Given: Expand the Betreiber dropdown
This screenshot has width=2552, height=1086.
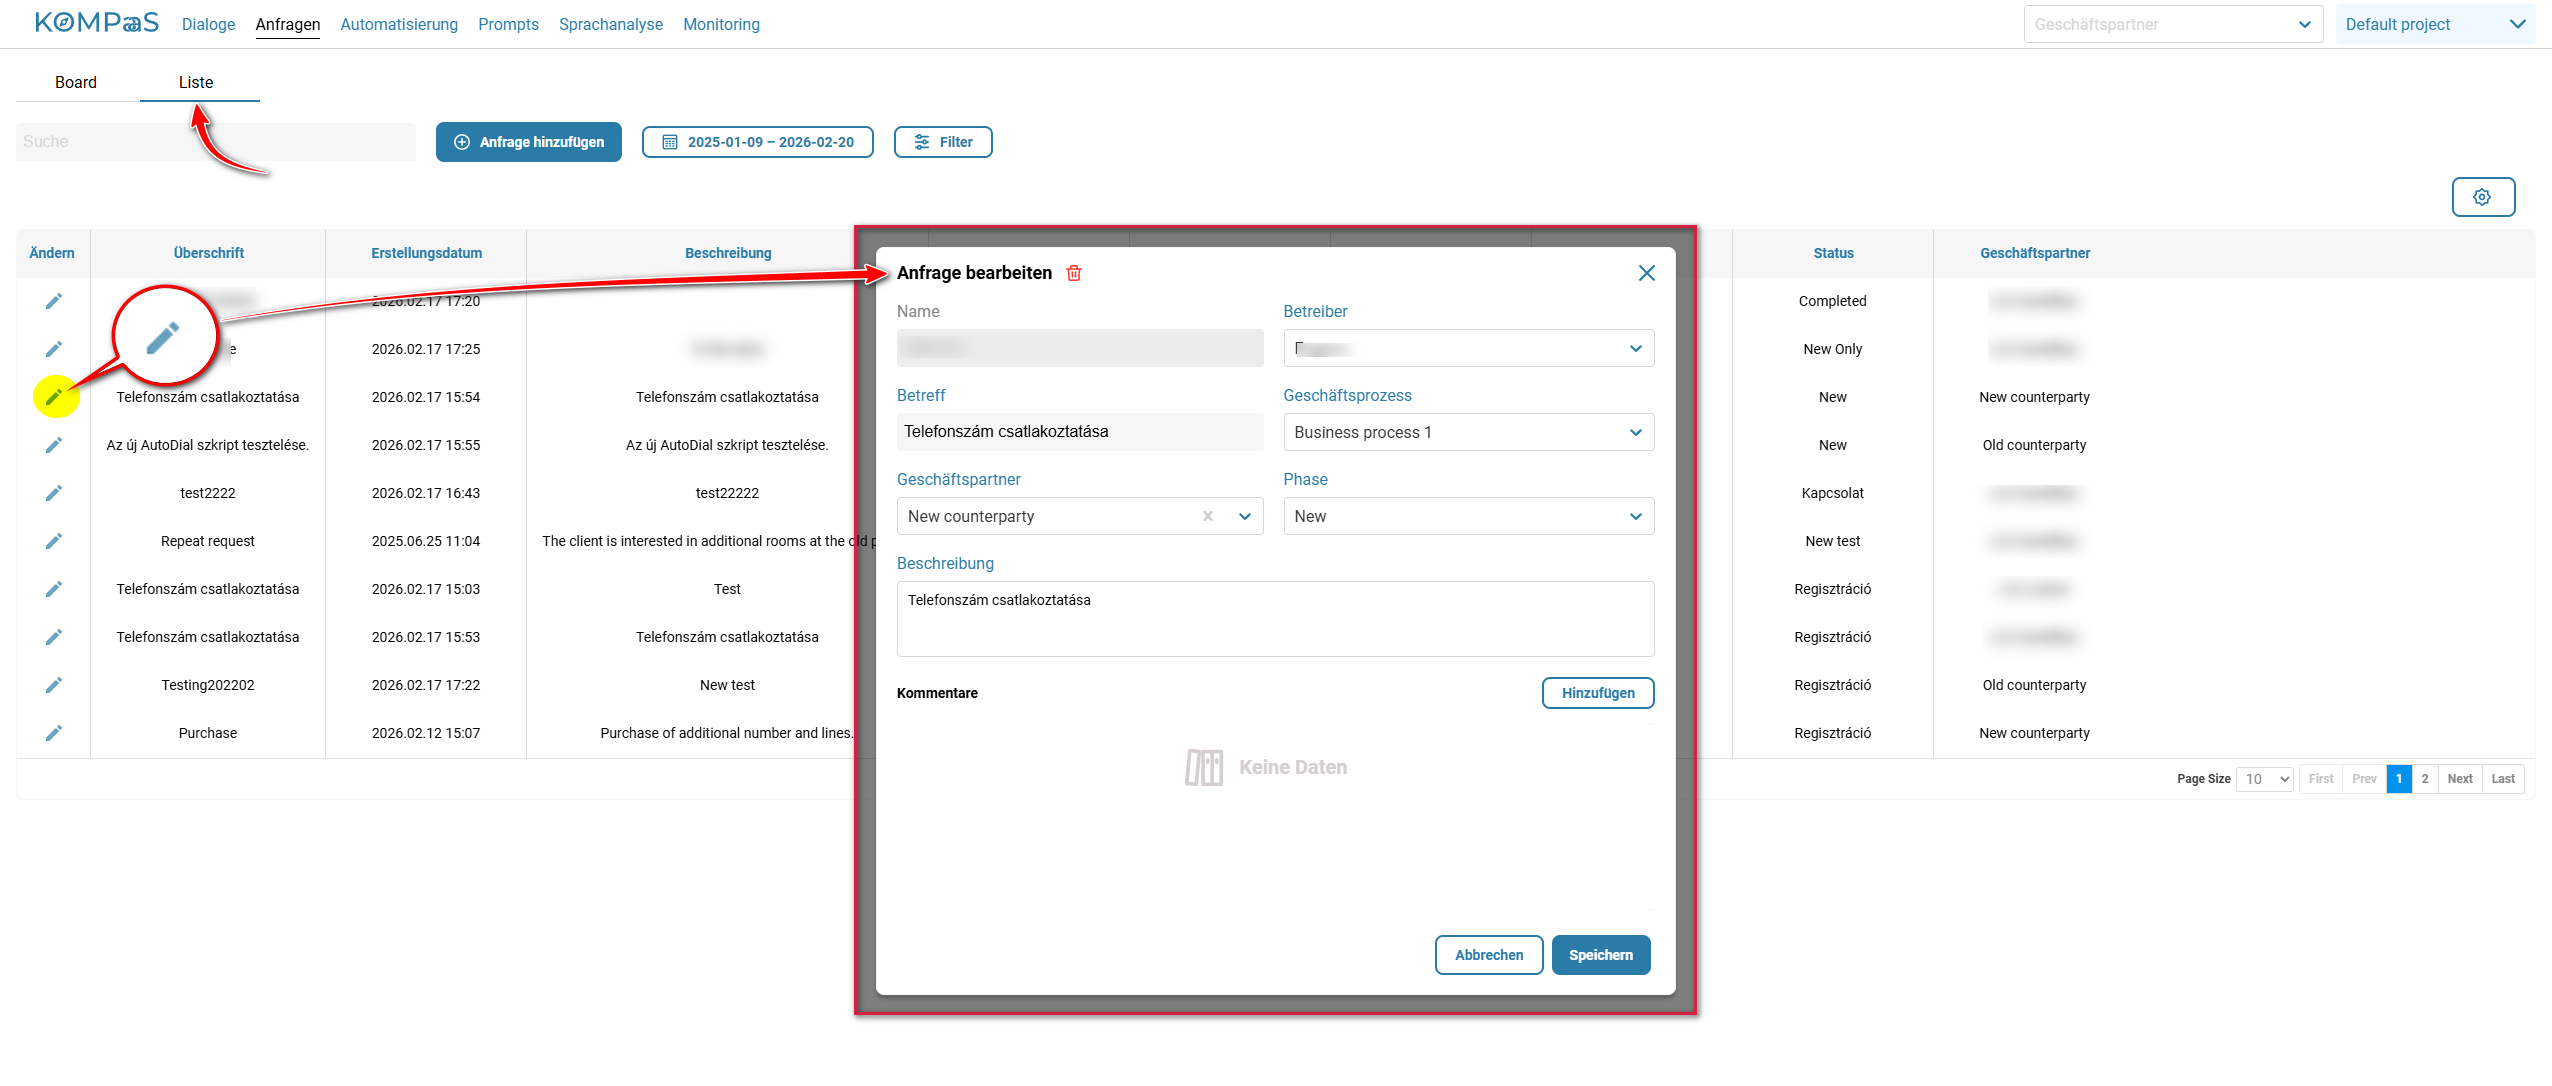Looking at the screenshot, I should (1635, 348).
